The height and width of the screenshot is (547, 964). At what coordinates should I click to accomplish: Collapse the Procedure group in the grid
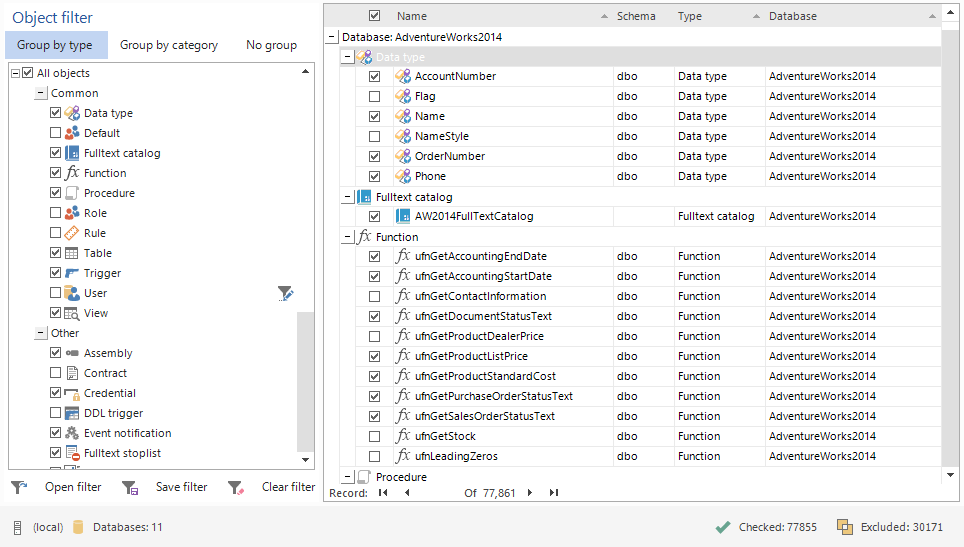coord(347,477)
